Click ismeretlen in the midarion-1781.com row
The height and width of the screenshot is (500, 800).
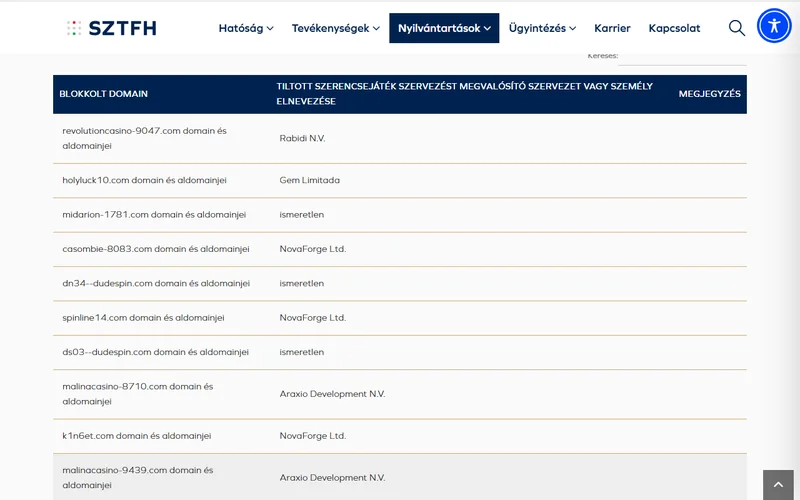tap(302, 215)
